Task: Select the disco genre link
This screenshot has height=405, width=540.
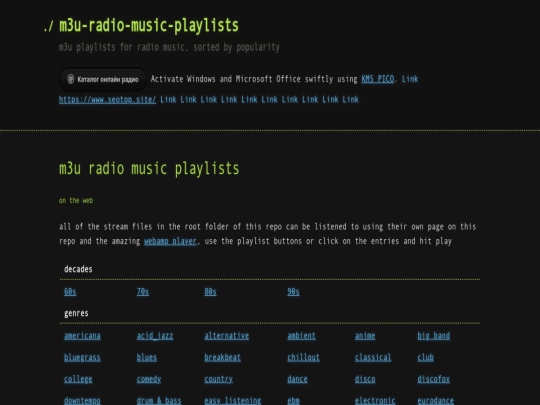Action: [365, 379]
